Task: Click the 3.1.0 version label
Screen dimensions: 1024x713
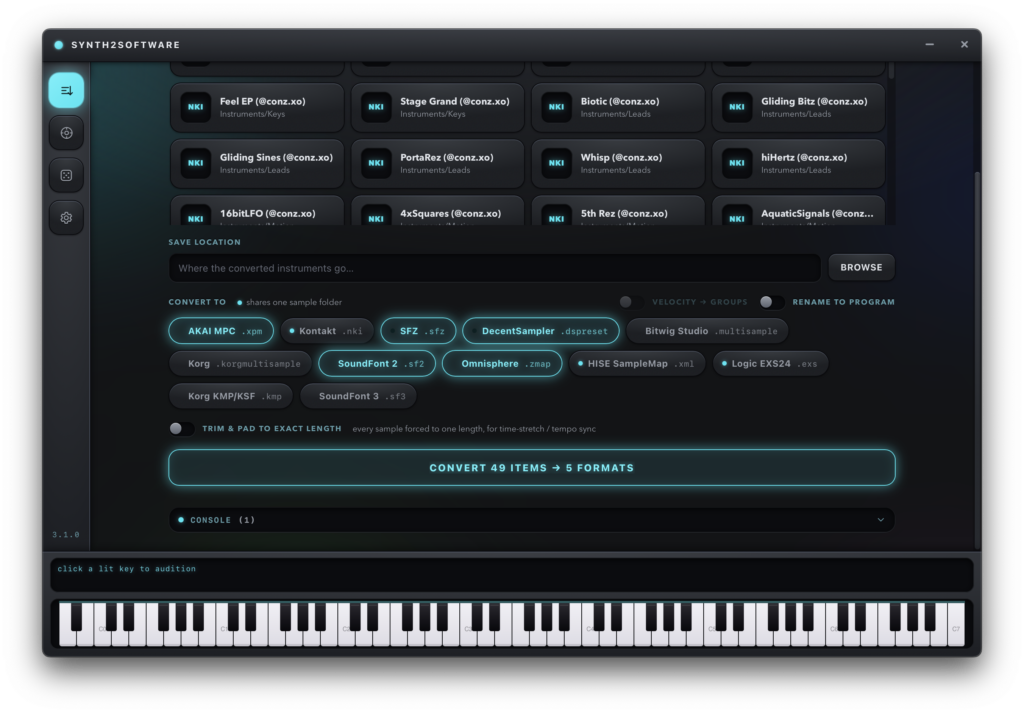Action: pyautogui.click(x=66, y=534)
